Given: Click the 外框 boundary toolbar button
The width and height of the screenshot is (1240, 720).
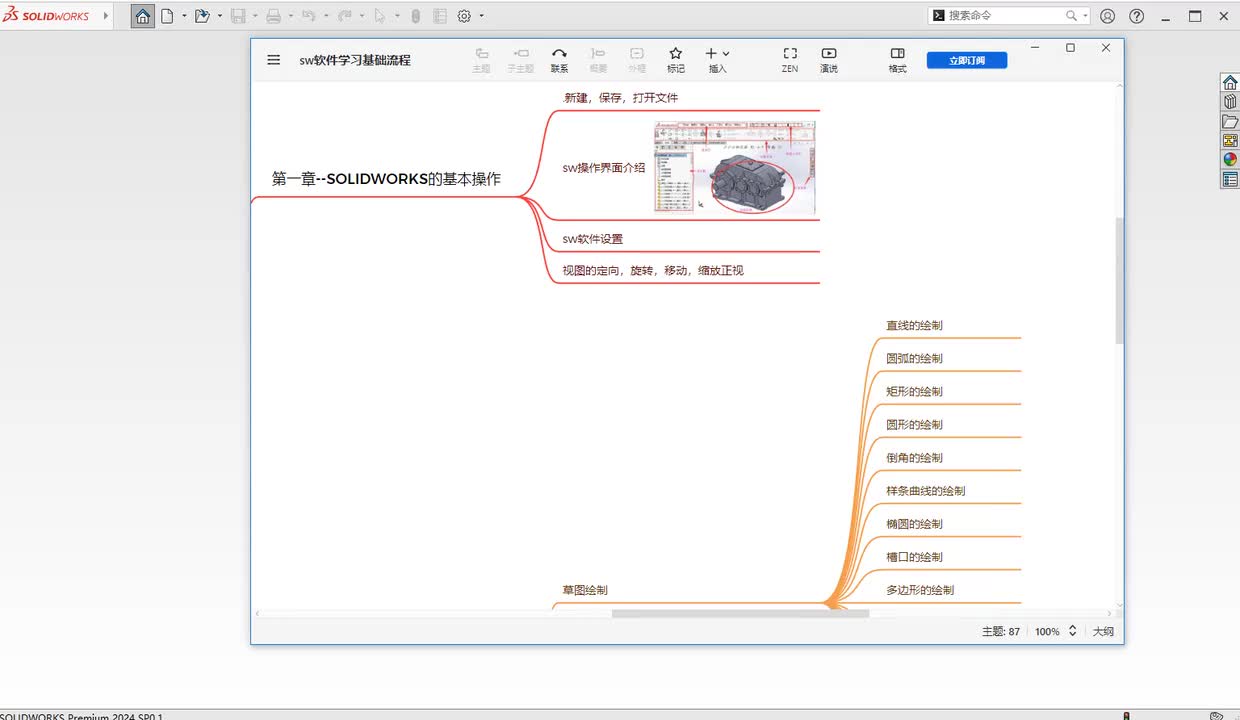Looking at the screenshot, I should tap(637, 60).
